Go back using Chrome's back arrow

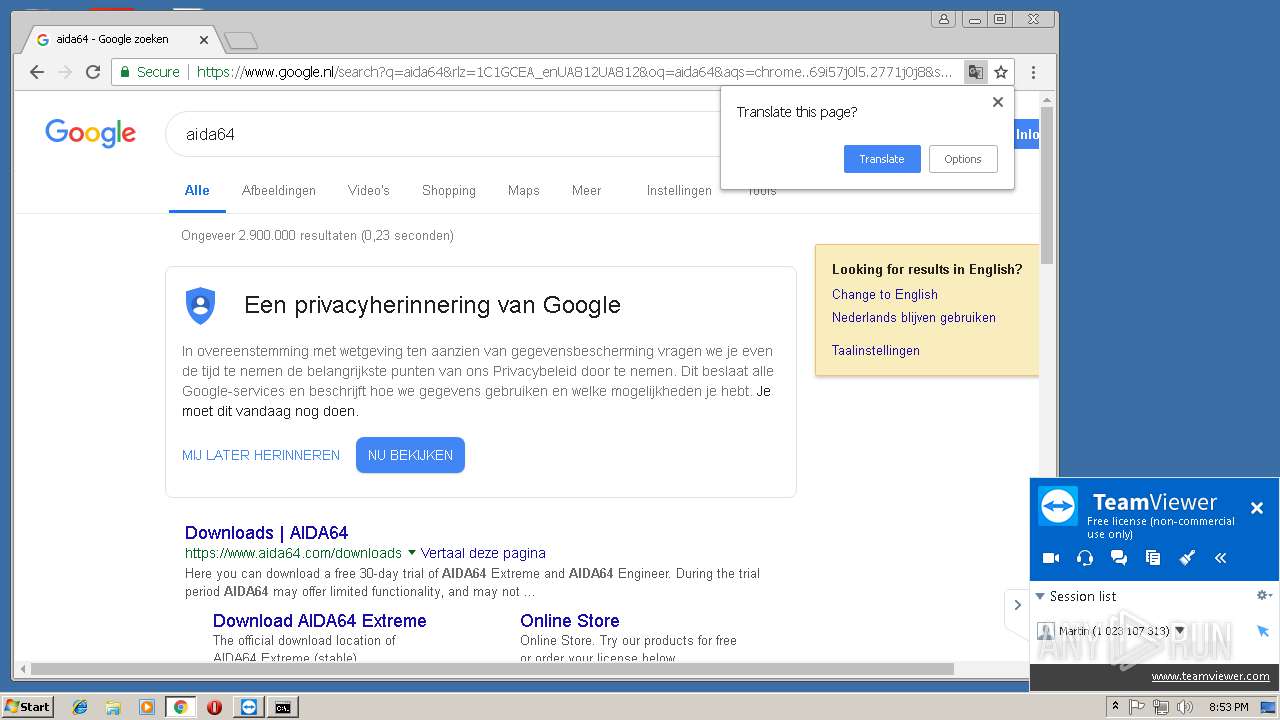click(x=37, y=72)
